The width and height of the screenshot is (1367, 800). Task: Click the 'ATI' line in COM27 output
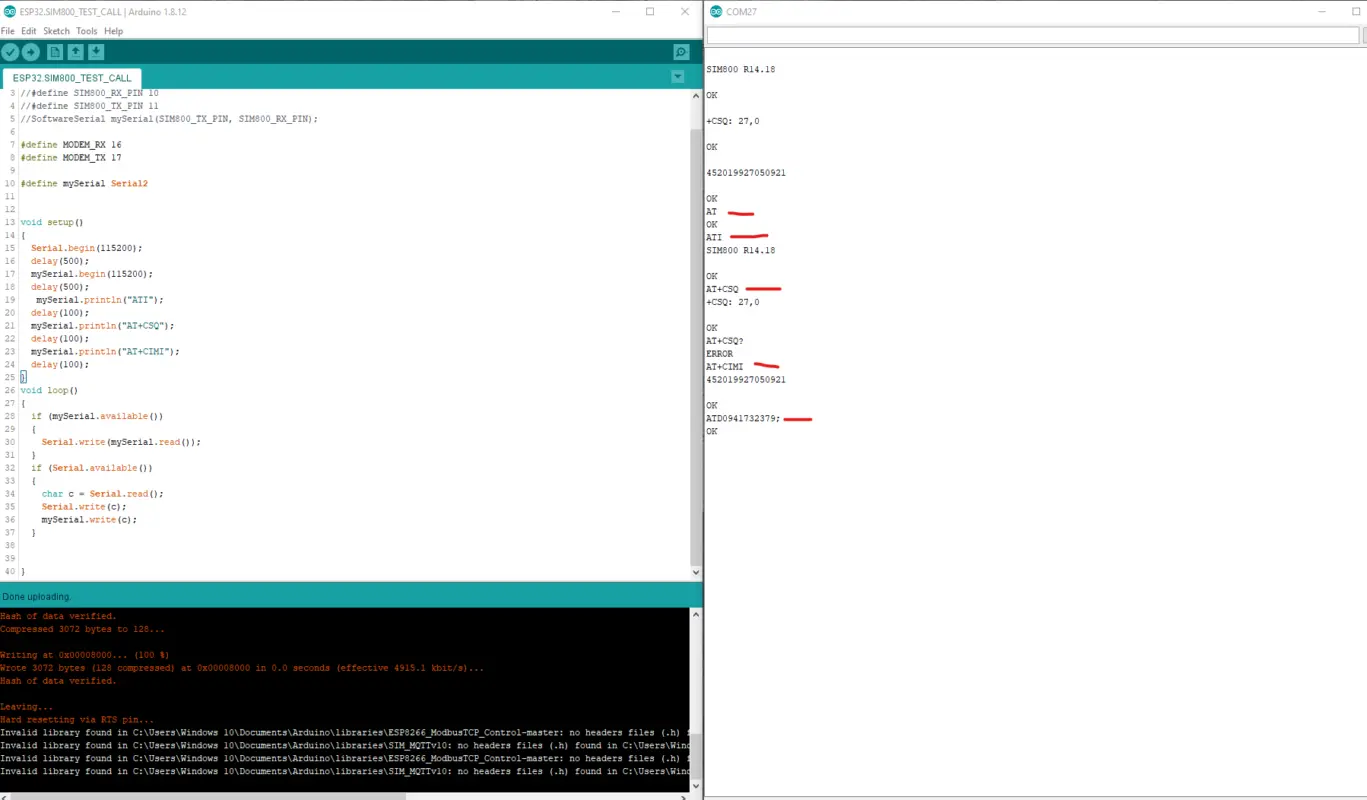[714, 238]
